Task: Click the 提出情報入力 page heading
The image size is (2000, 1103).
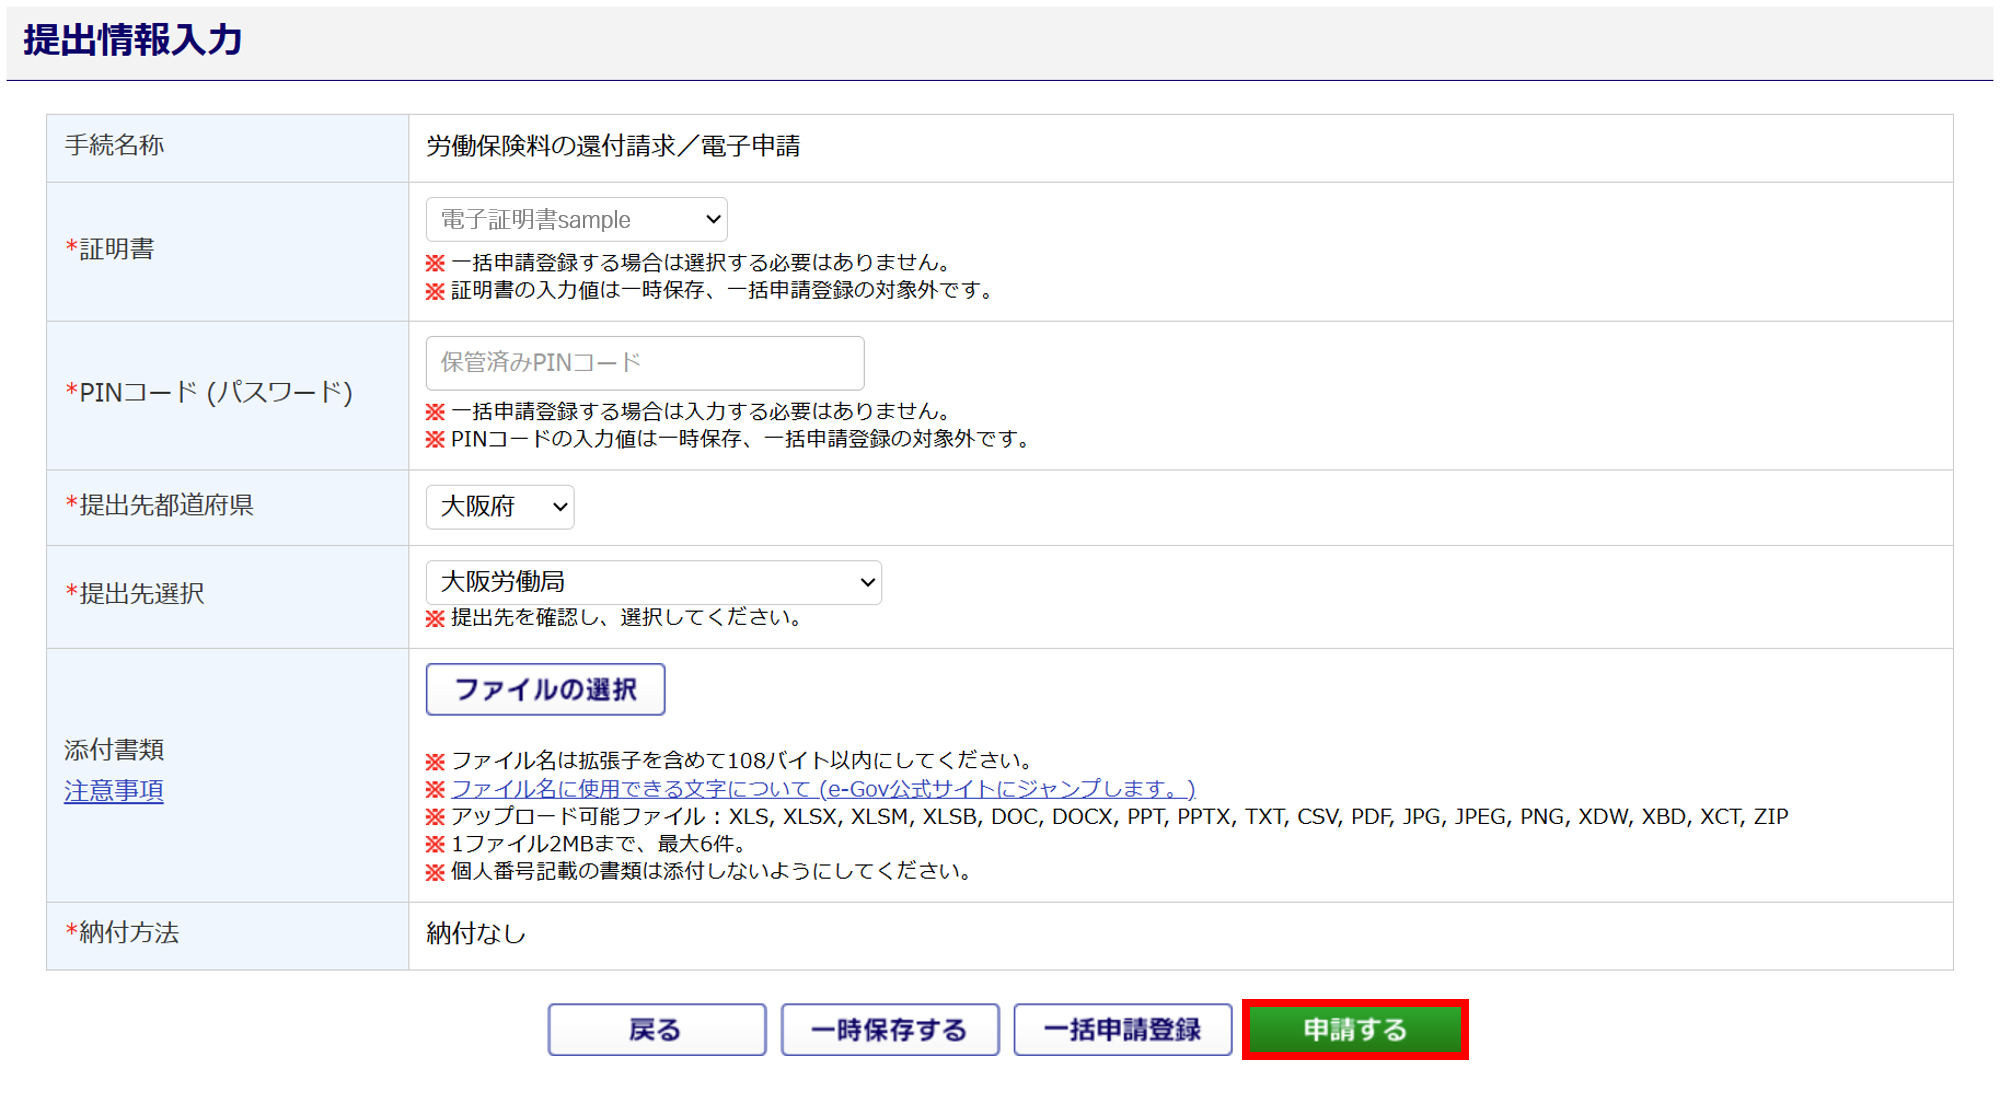Action: click(133, 40)
